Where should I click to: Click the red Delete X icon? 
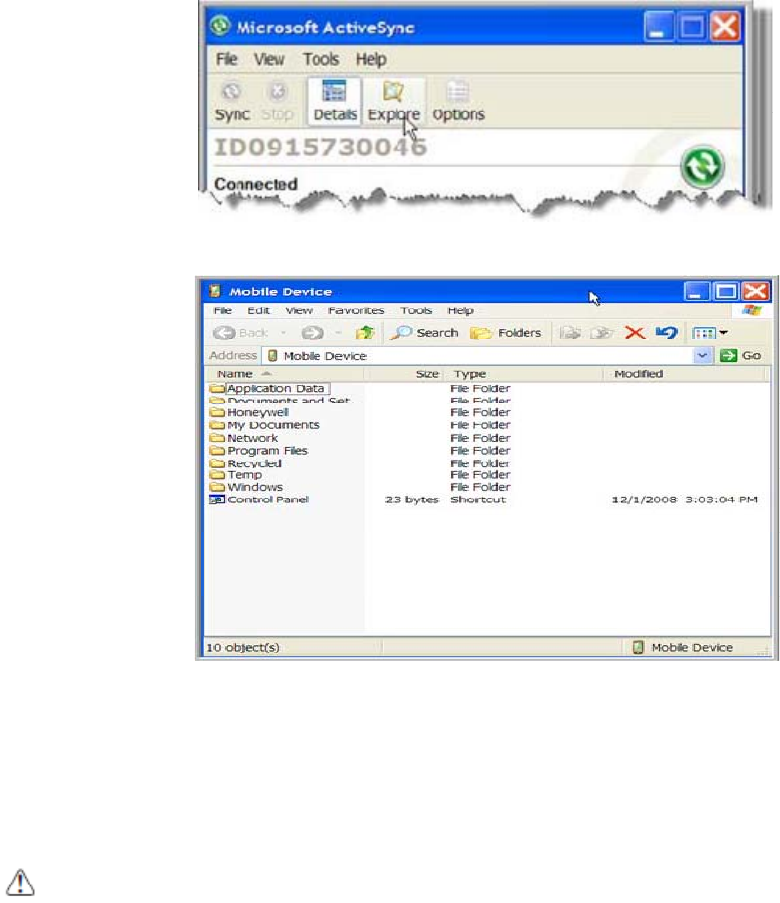tap(635, 333)
